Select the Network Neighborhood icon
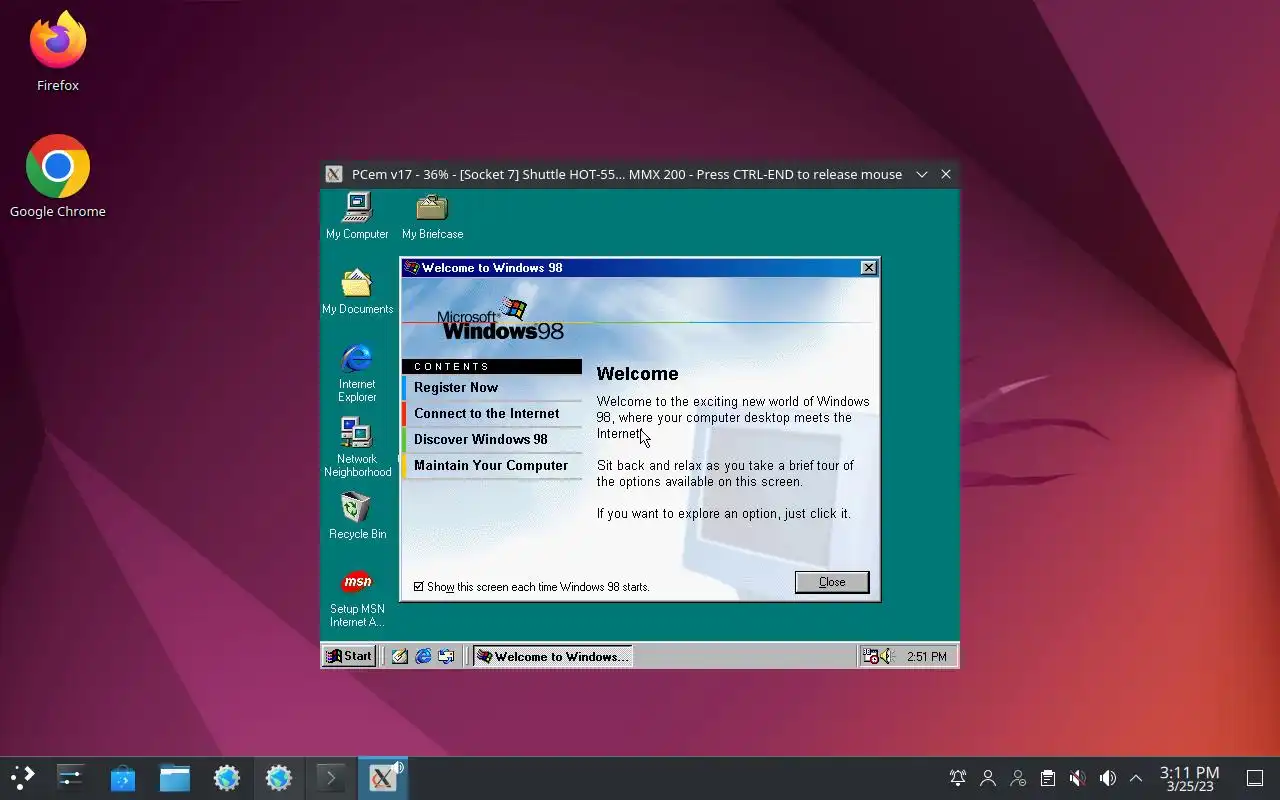 [357, 447]
